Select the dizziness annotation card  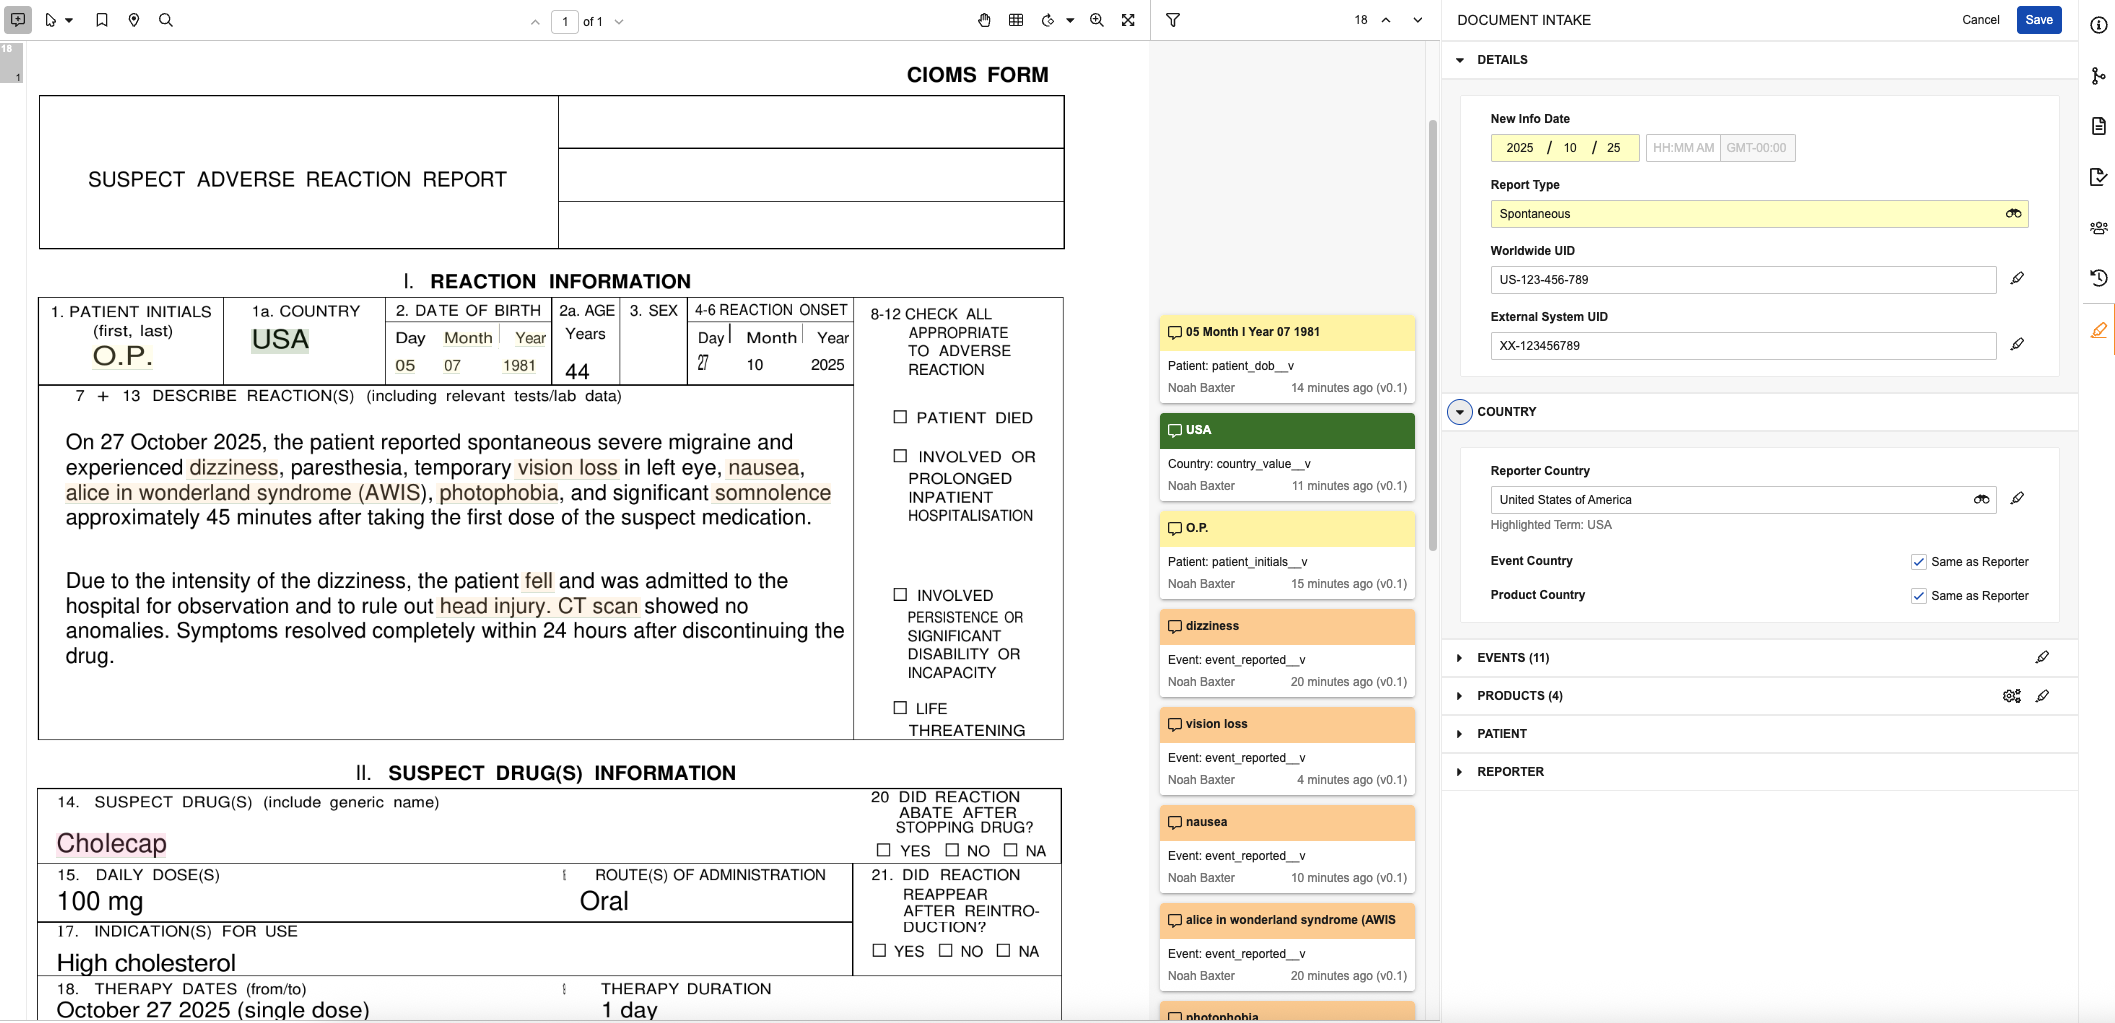pos(1286,653)
